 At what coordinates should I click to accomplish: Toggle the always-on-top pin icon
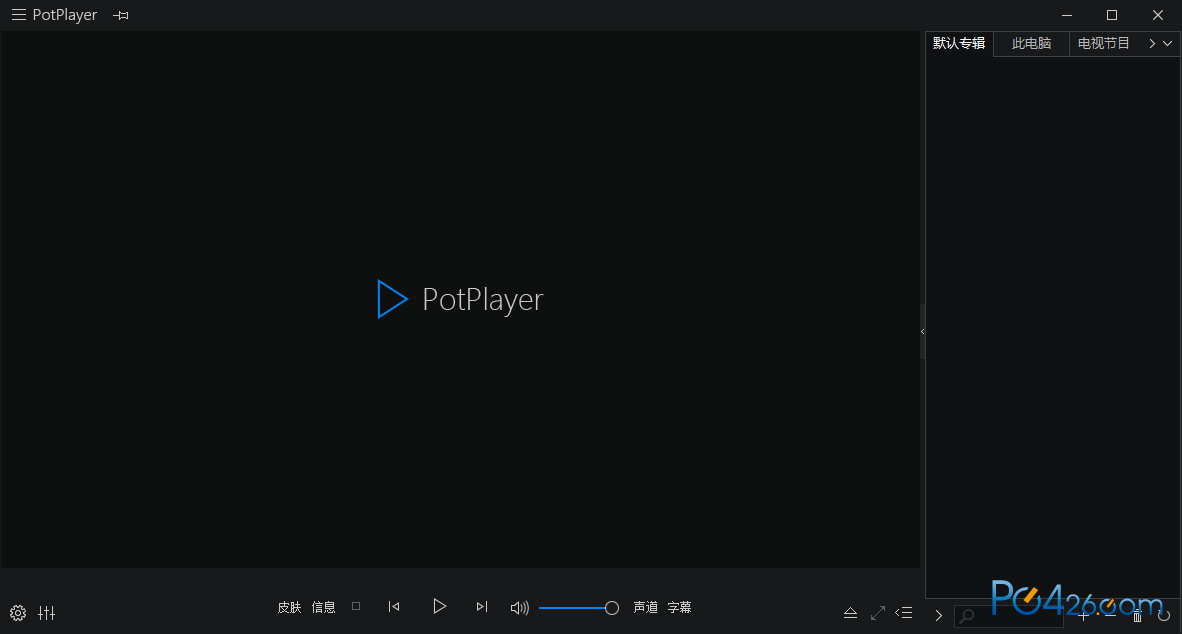coord(121,15)
